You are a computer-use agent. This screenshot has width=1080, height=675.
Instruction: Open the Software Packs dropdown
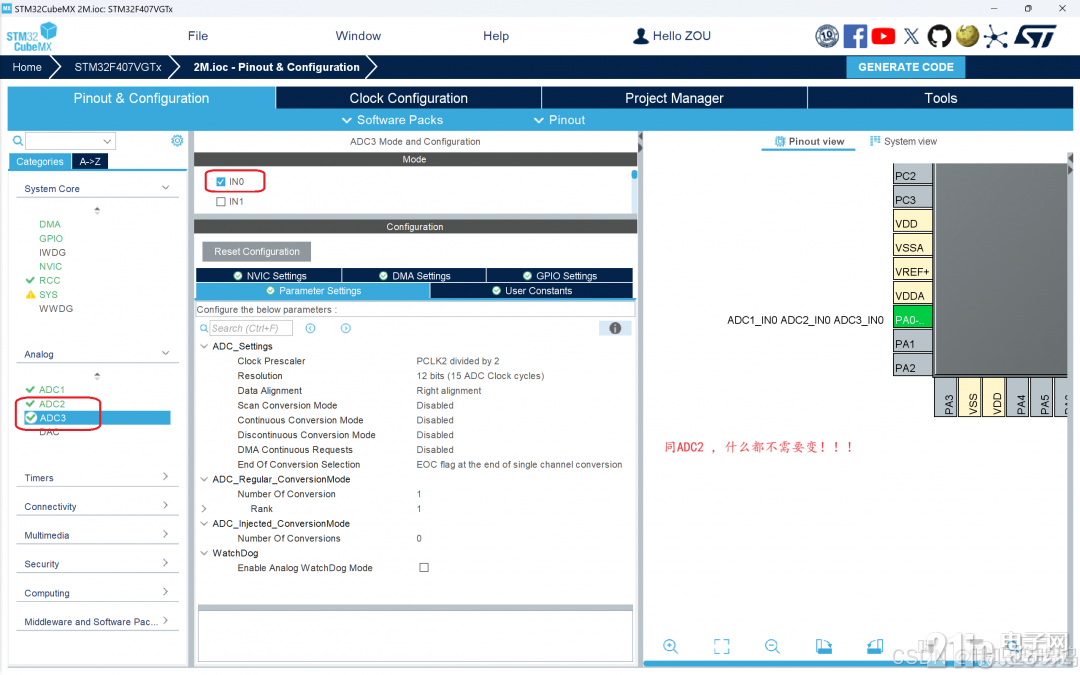coord(393,120)
